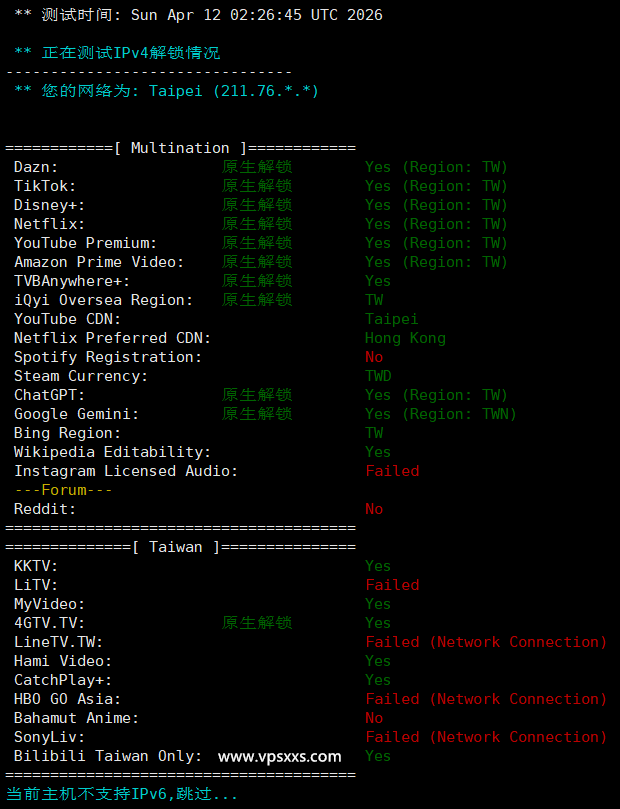Click the Reddit row label
The height and width of the screenshot is (809, 620).
[x=45, y=509]
